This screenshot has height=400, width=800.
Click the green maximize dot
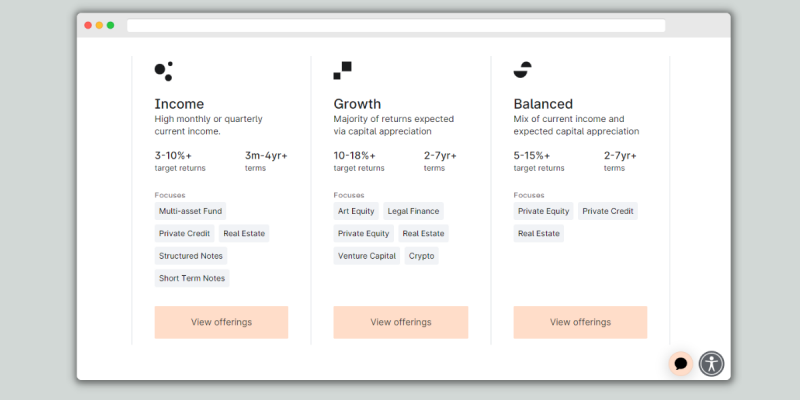tap(110, 26)
